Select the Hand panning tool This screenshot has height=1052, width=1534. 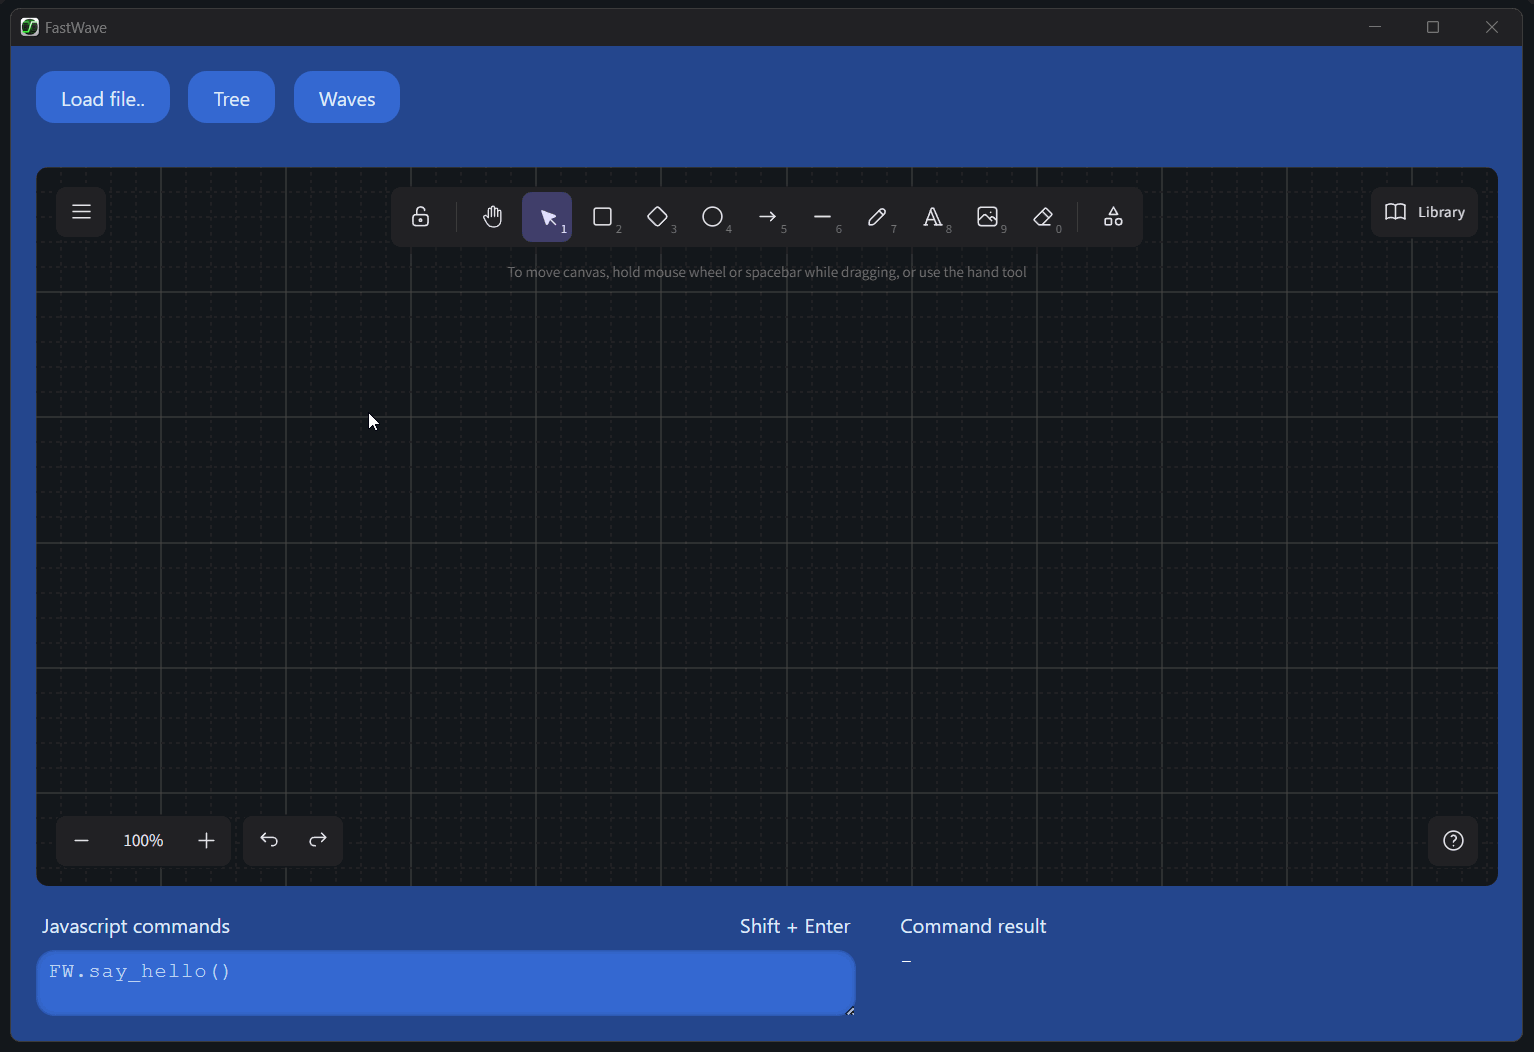(492, 217)
